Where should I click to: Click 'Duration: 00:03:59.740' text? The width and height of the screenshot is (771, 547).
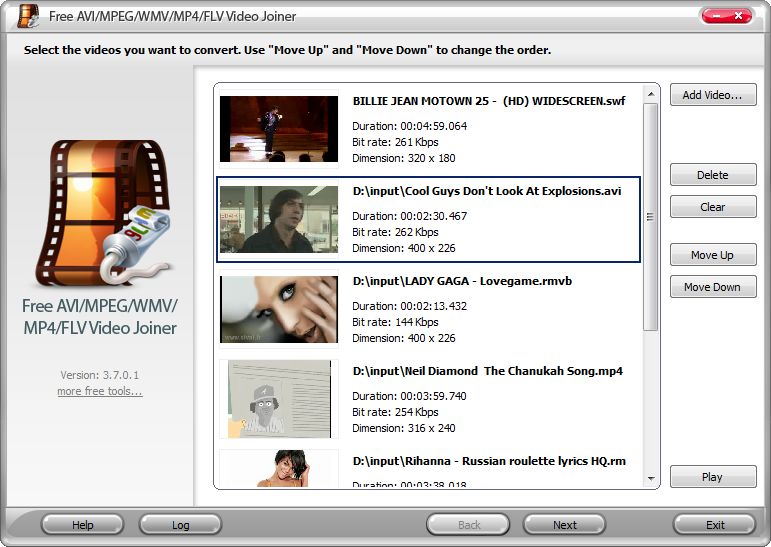coord(410,396)
